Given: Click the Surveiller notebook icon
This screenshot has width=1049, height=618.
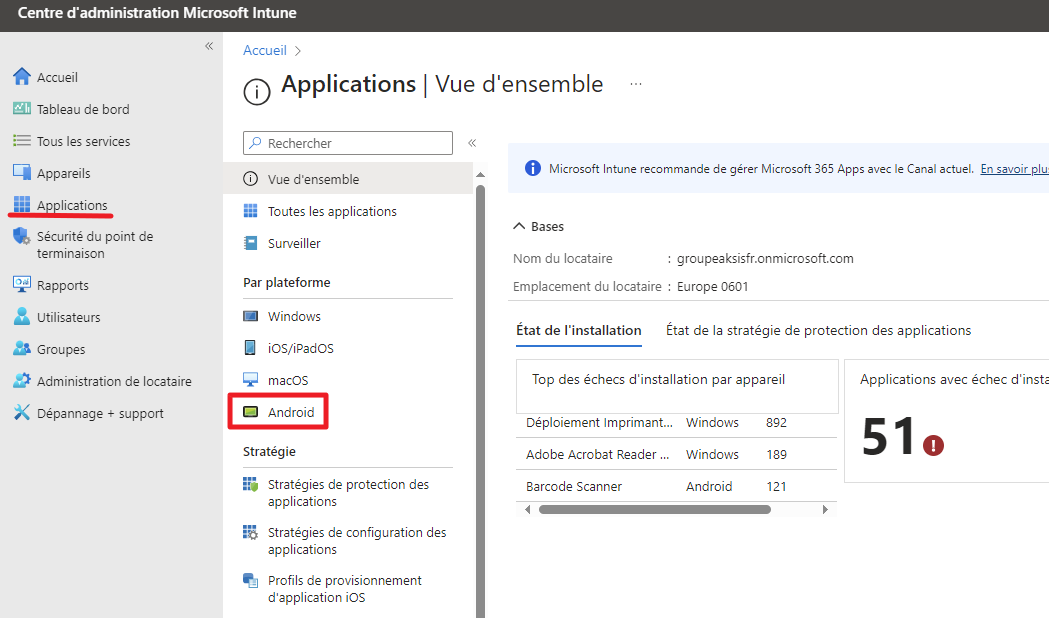Looking at the screenshot, I should [x=250, y=243].
